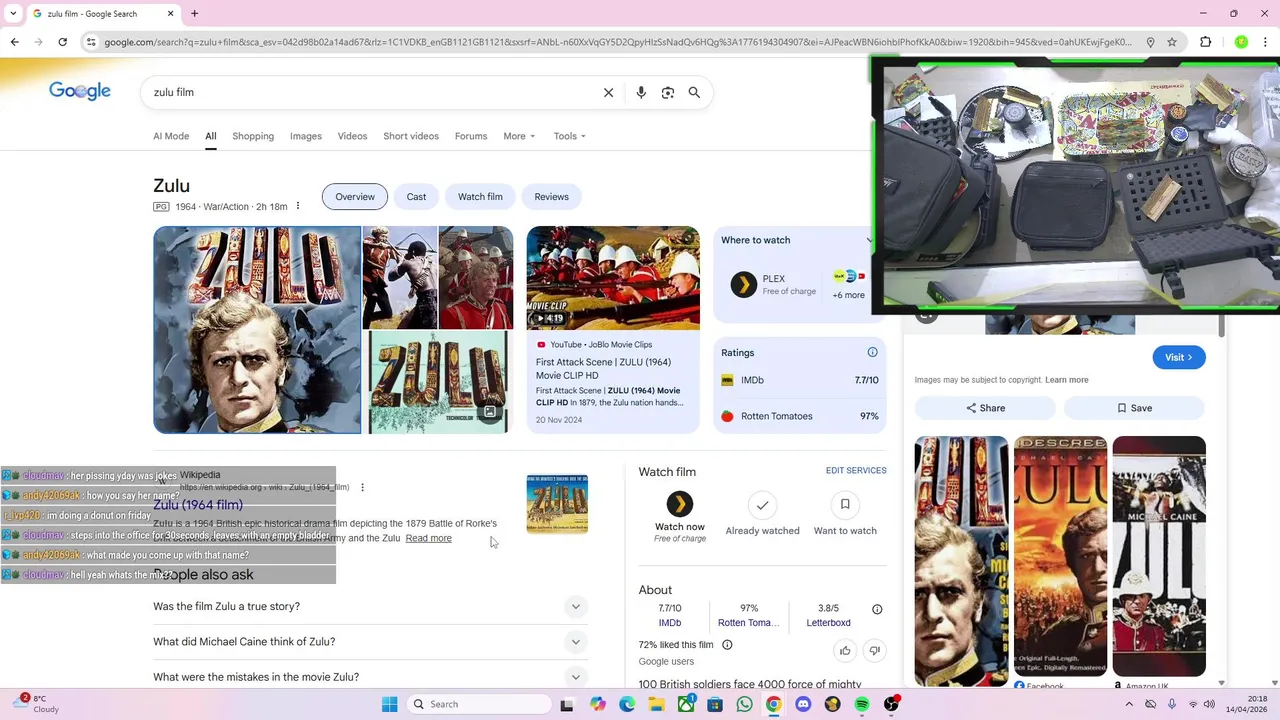1280x720 pixels.
Task: Show hidden system tray icons chevron
Action: [x=1129, y=704]
